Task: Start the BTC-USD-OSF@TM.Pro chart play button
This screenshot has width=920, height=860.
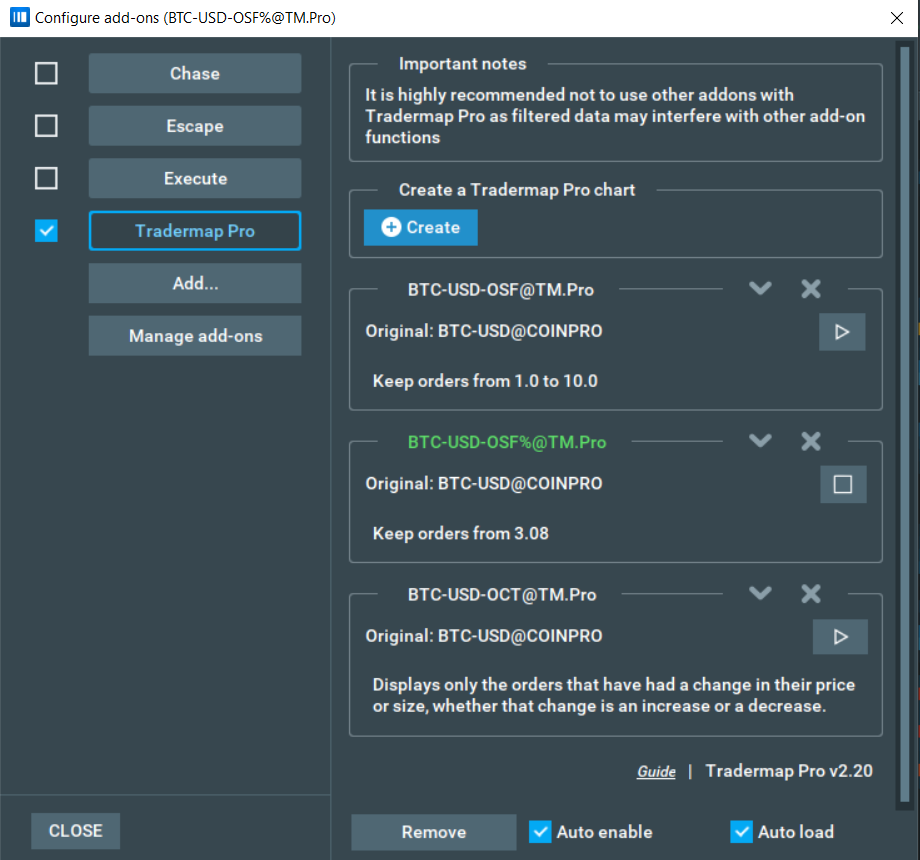Action: pyautogui.click(x=841, y=332)
